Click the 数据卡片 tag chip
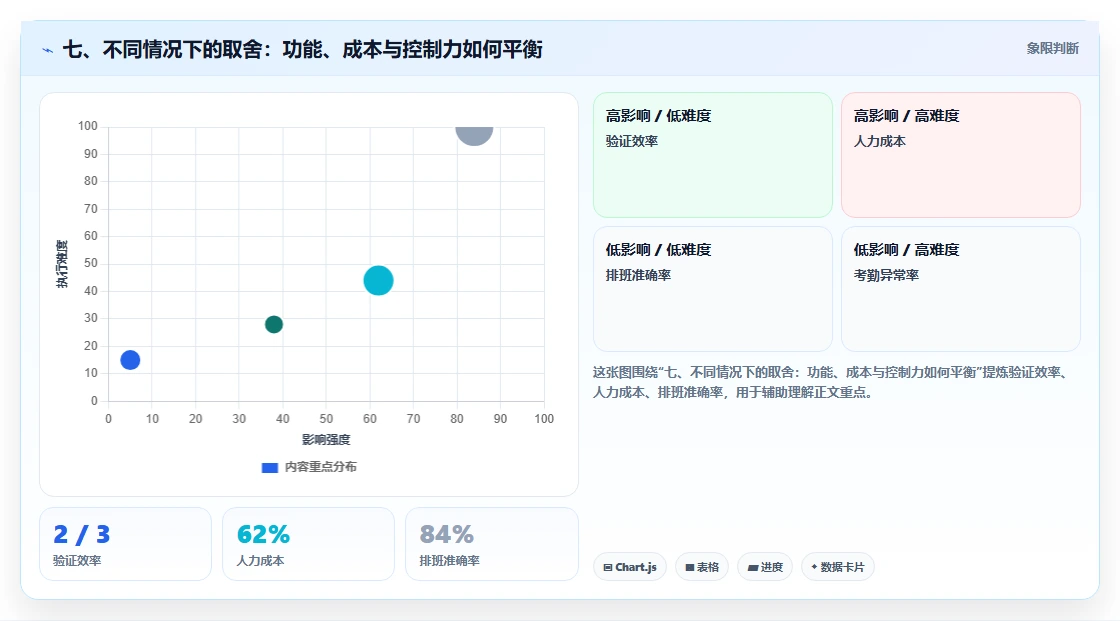Image resolution: width=1120 pixels, height=621 pixels. tap(838, 567)
